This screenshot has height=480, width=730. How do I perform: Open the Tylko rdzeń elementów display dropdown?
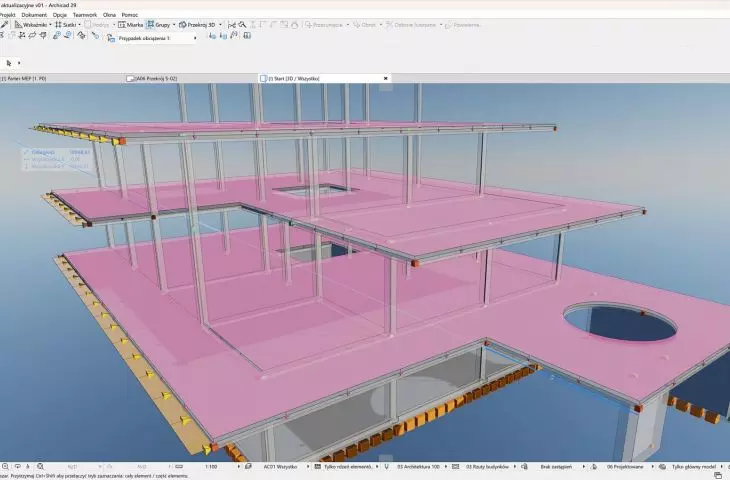click(x=351, y=466)
